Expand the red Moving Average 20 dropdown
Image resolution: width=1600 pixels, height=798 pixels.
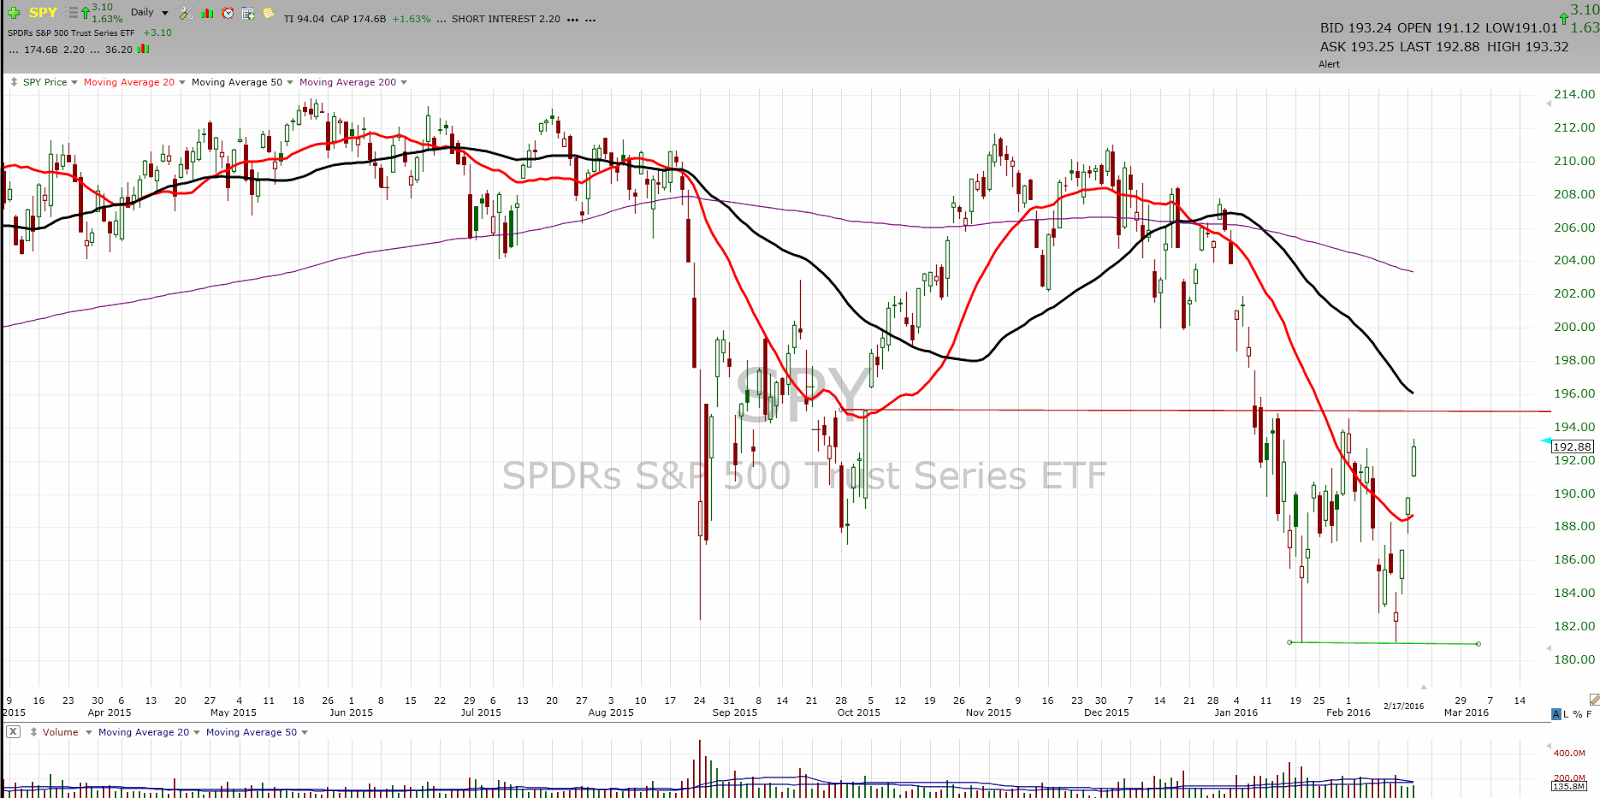coord(182,82)
